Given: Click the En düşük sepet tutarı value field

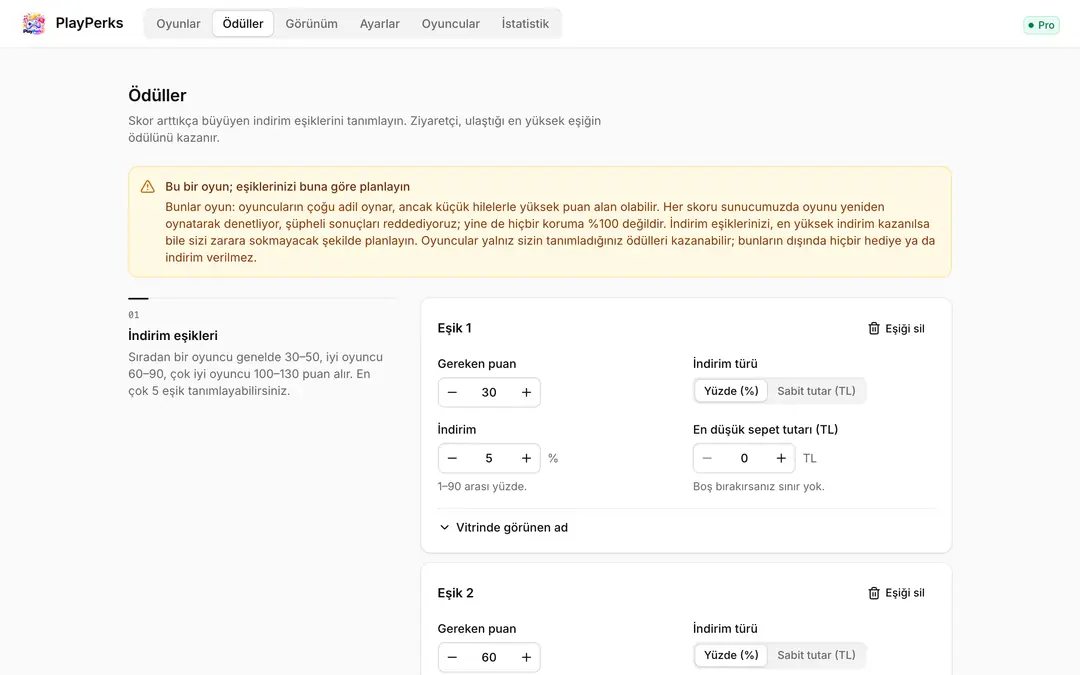Looking at the screenshot, I should (x=744, y=459).
